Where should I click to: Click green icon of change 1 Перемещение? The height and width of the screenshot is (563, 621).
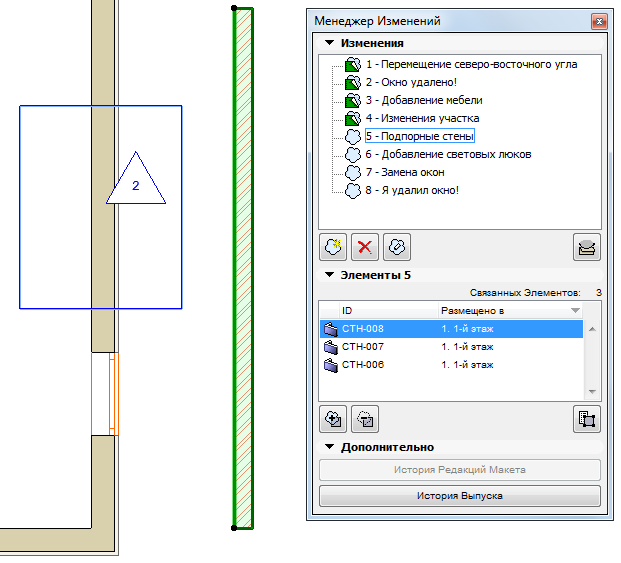(x=352, y=65)
